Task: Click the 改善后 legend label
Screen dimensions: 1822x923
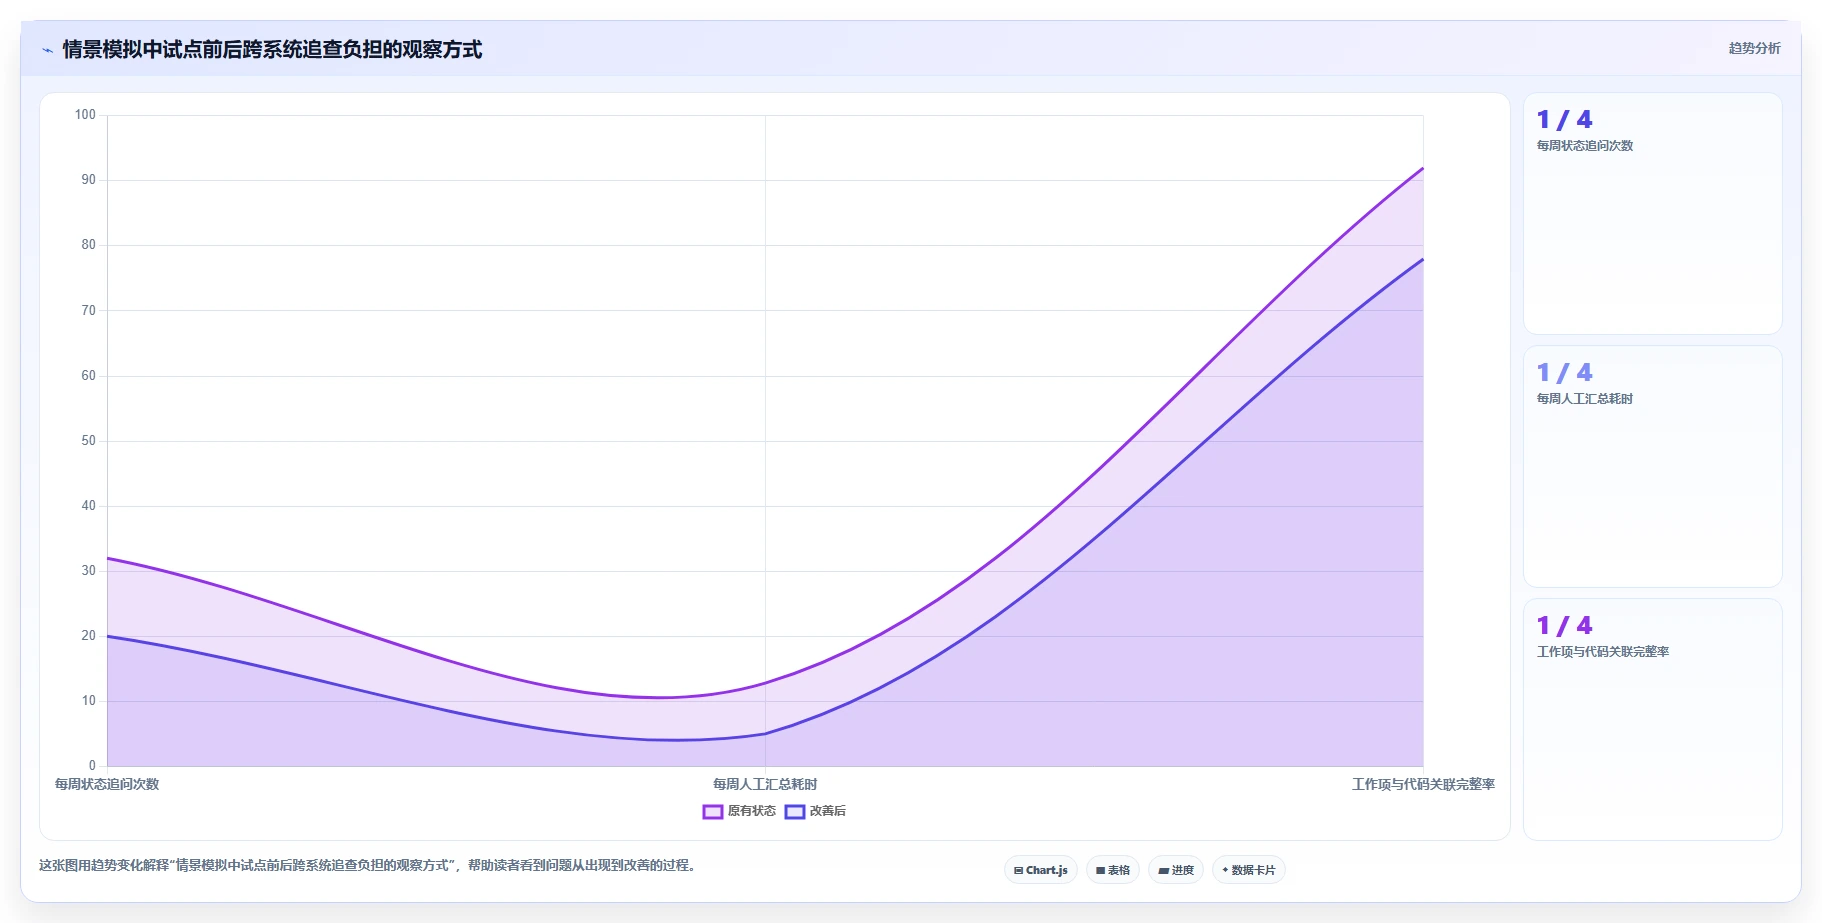Action: [x=828, y=811]
